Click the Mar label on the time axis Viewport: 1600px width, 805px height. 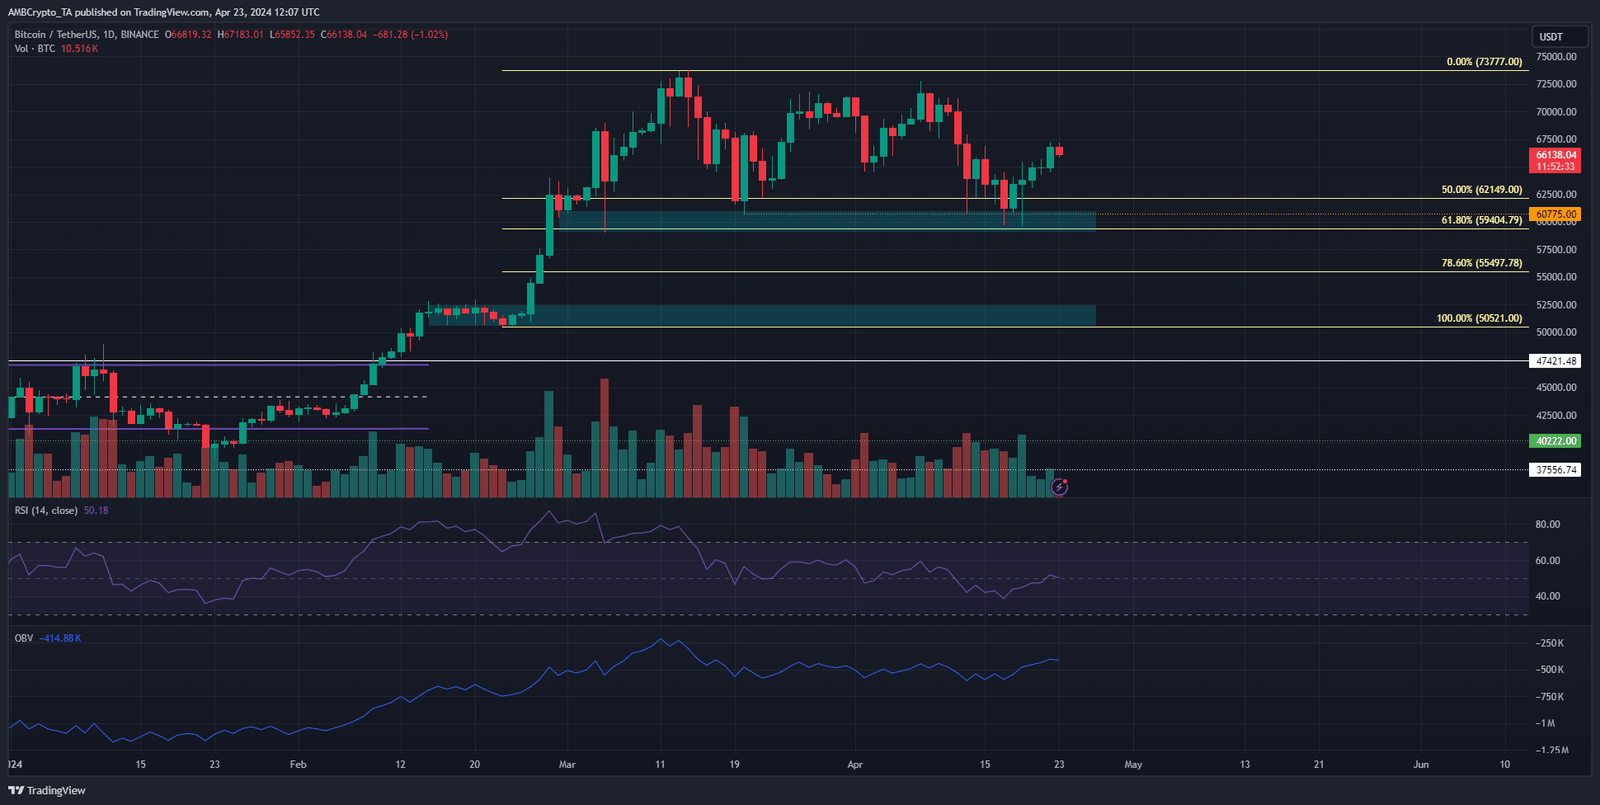click(567, 765)
